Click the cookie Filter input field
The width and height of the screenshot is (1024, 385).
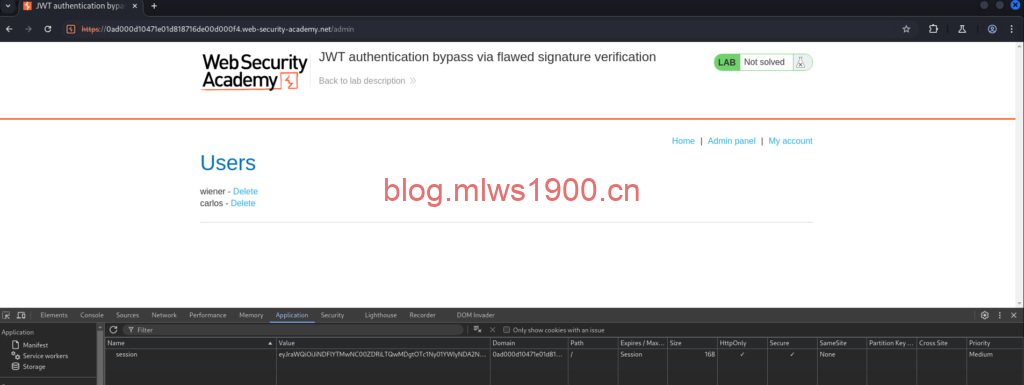pyautogui.click(x=294, y=330)
